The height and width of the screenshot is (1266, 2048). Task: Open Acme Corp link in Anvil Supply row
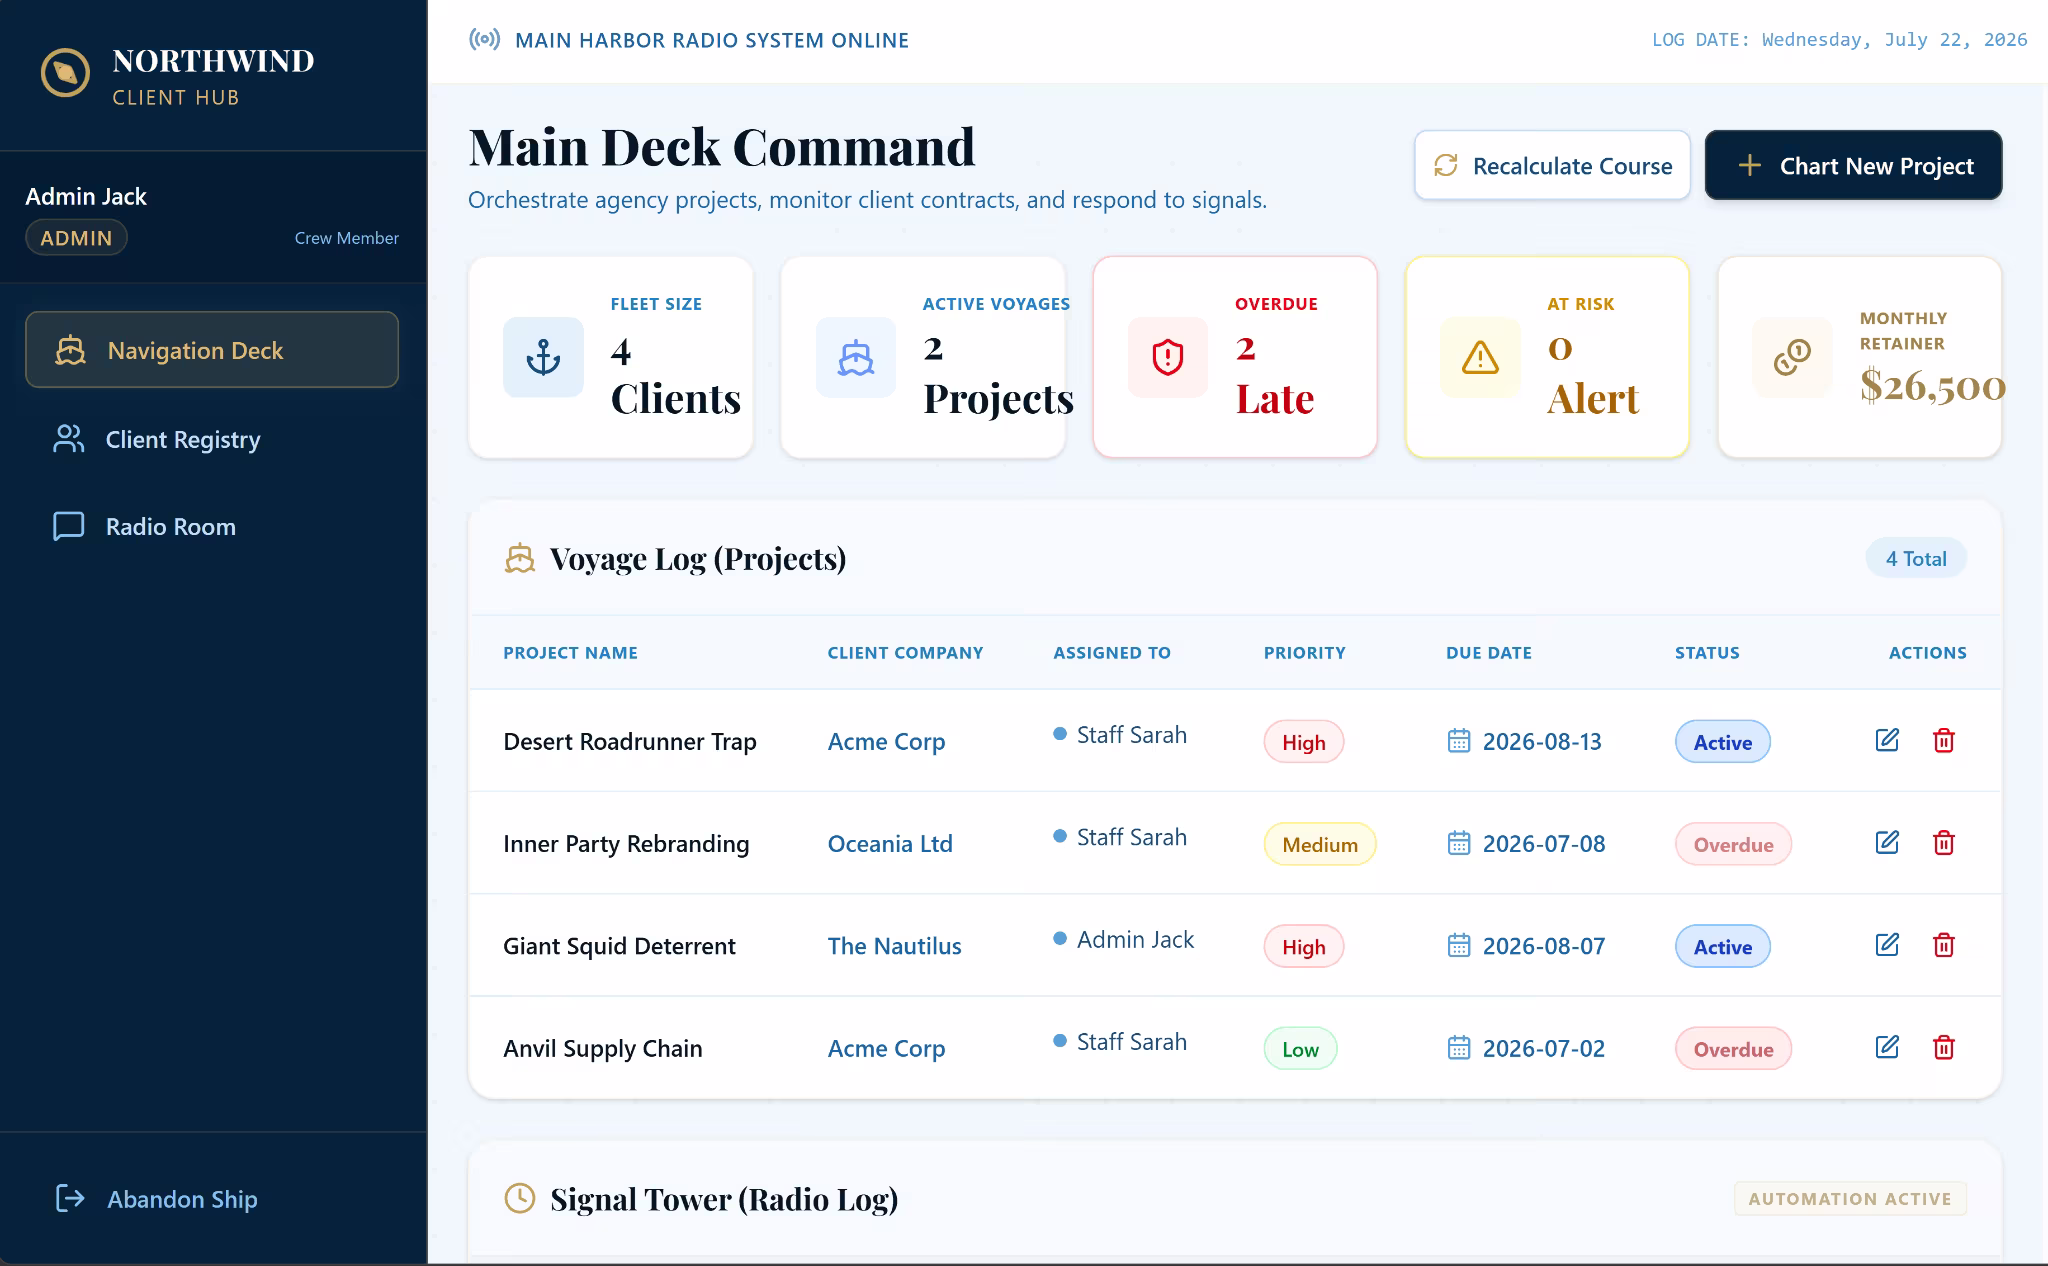886,1048
